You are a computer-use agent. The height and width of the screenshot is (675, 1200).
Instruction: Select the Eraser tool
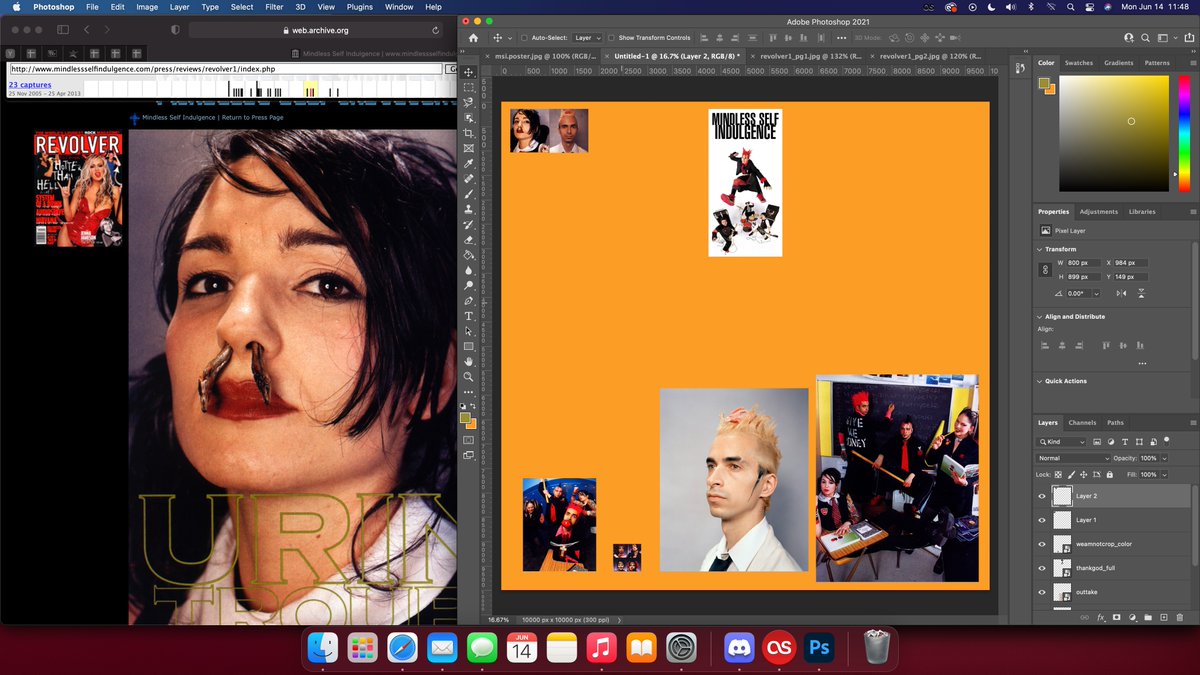[469, 240]
